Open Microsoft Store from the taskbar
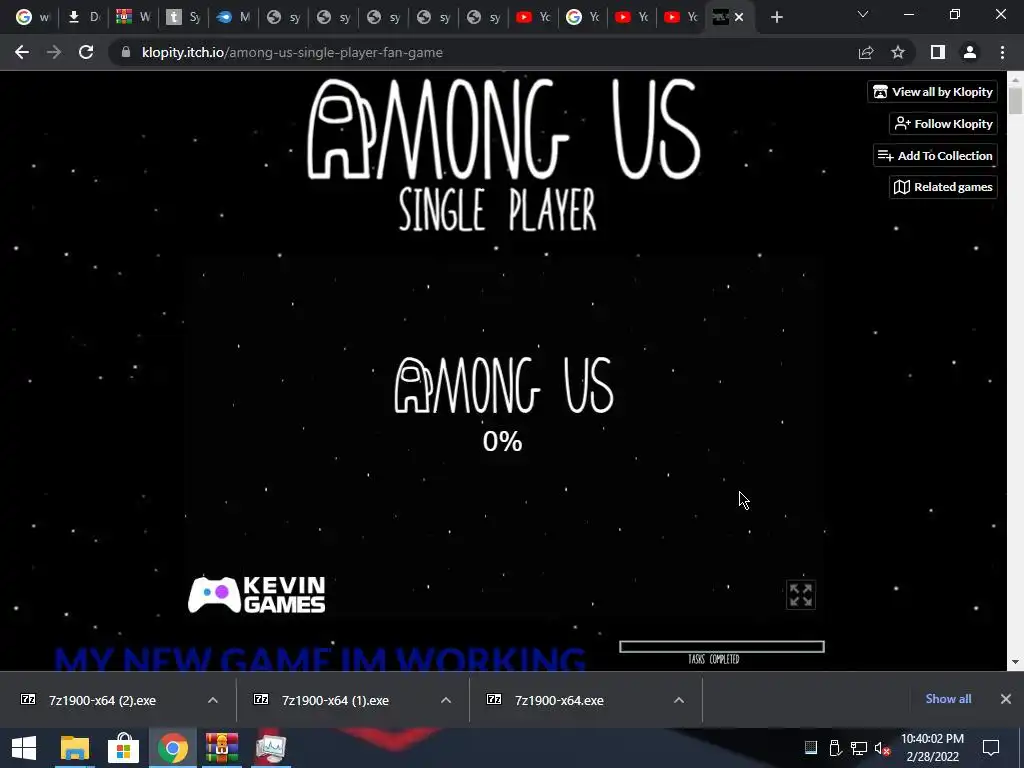 point(123,748)
